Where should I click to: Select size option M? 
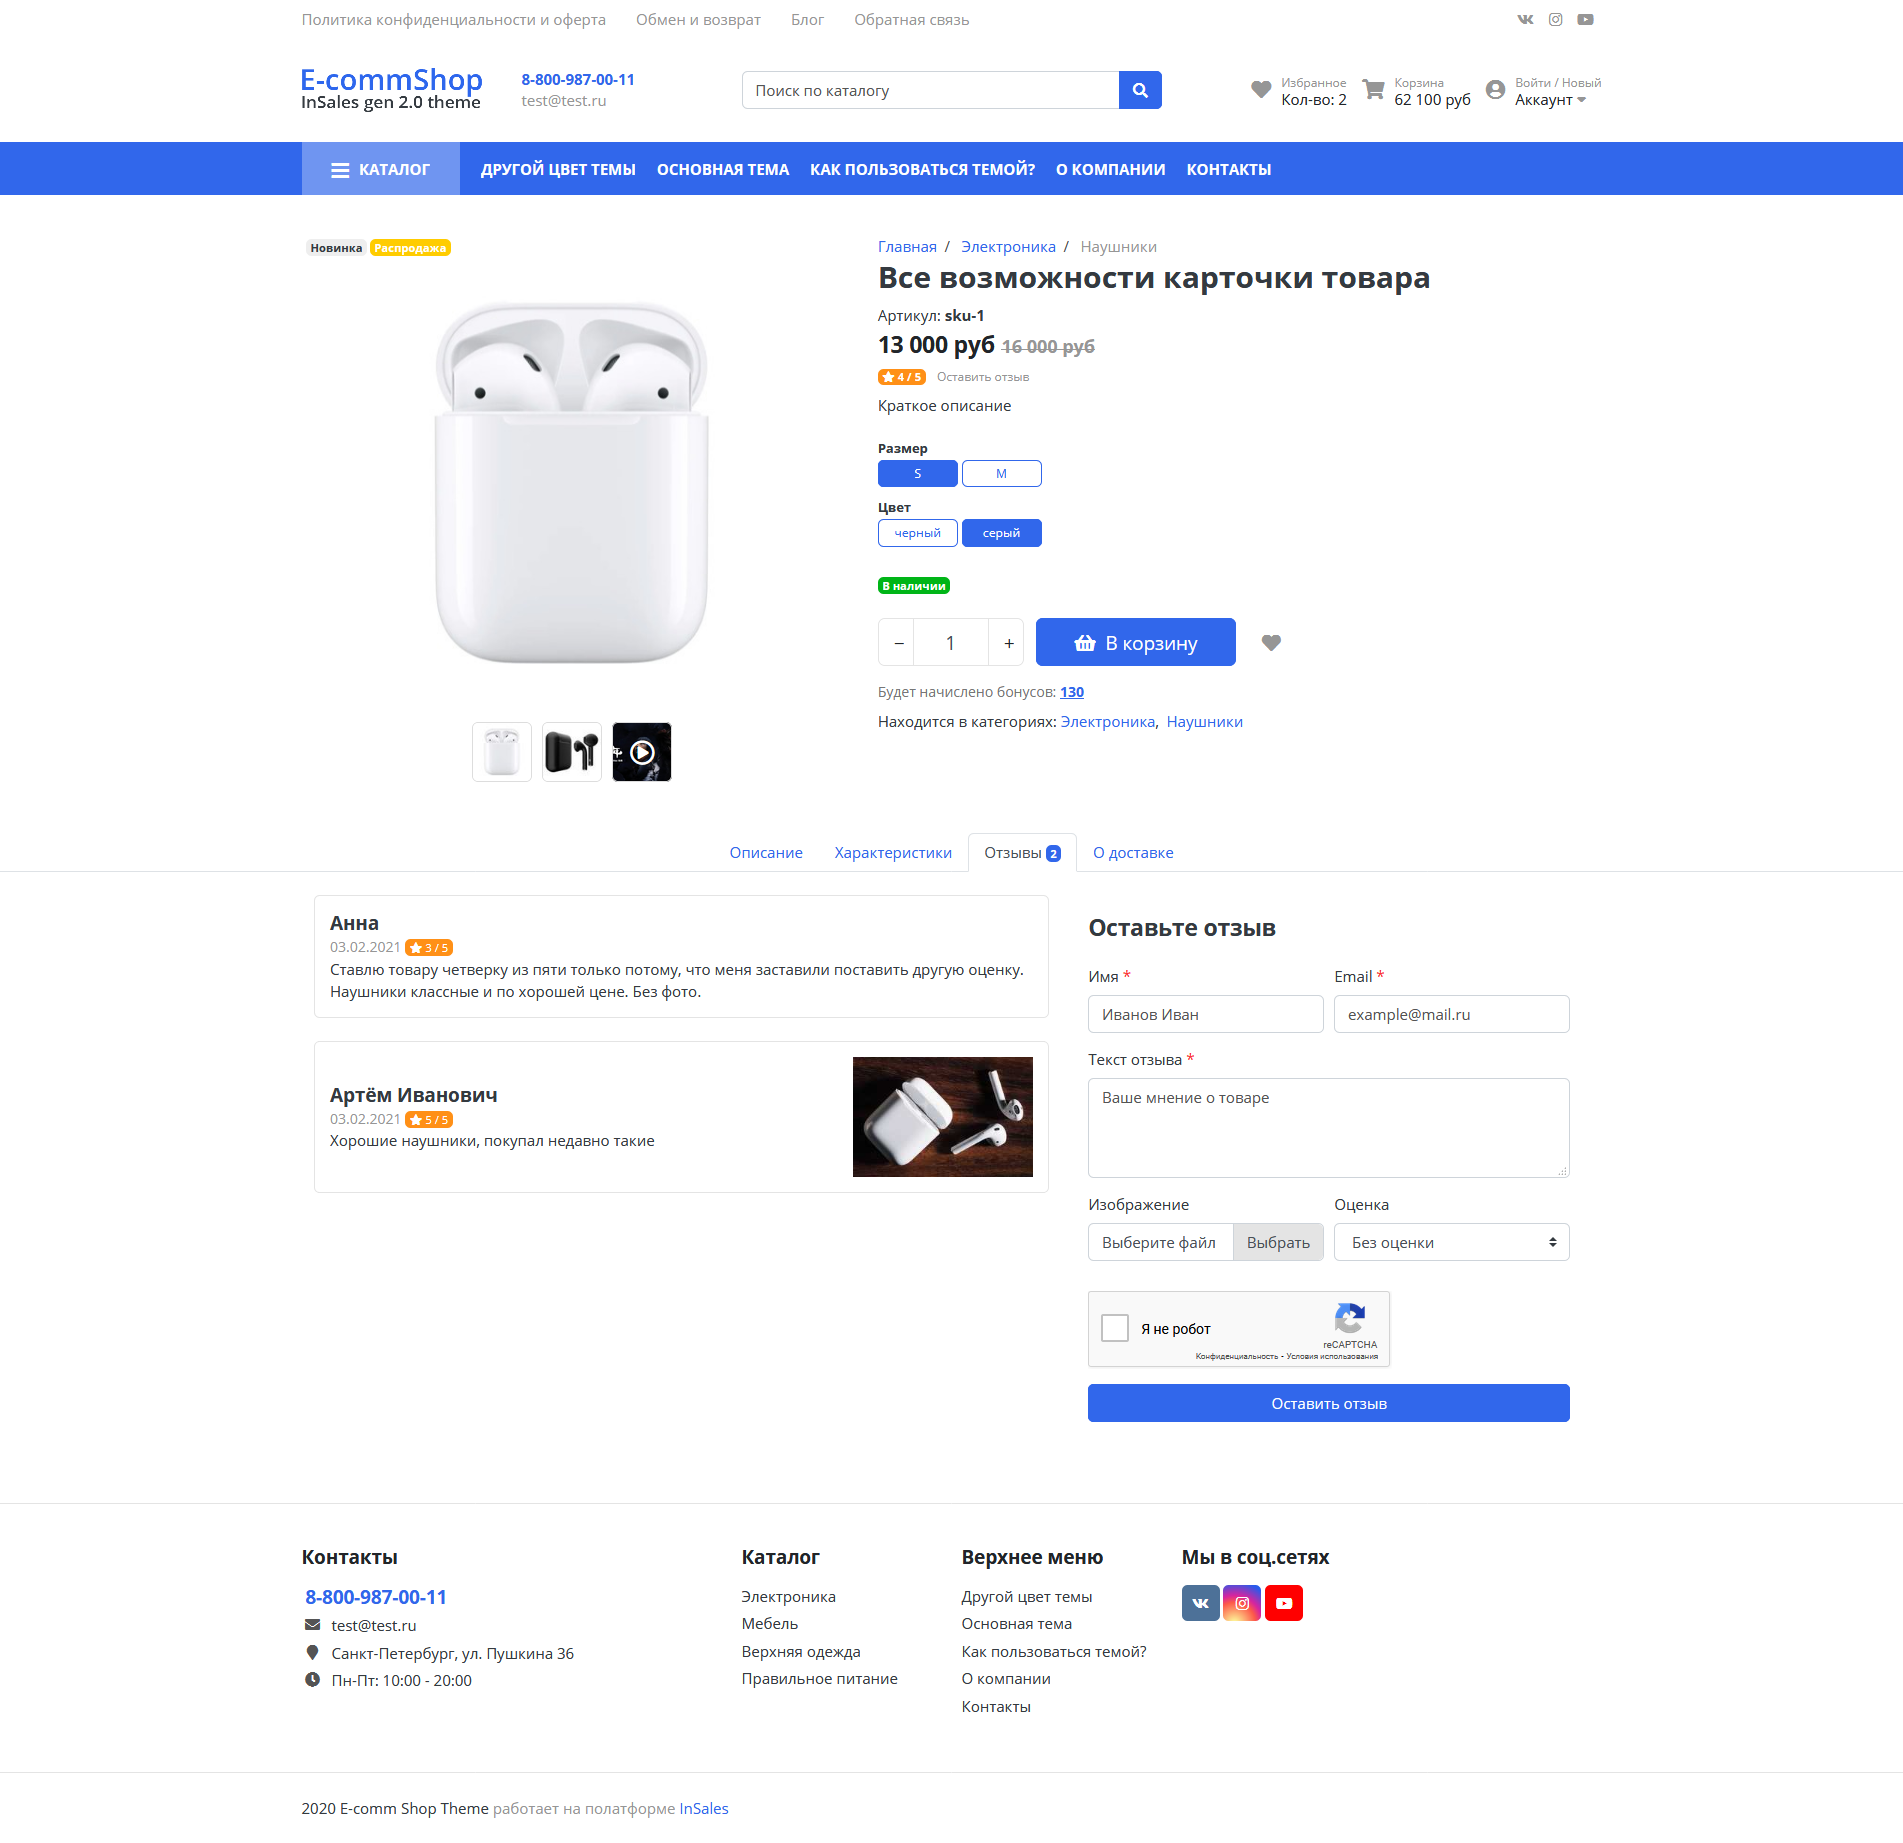[x=1001, y=474]
